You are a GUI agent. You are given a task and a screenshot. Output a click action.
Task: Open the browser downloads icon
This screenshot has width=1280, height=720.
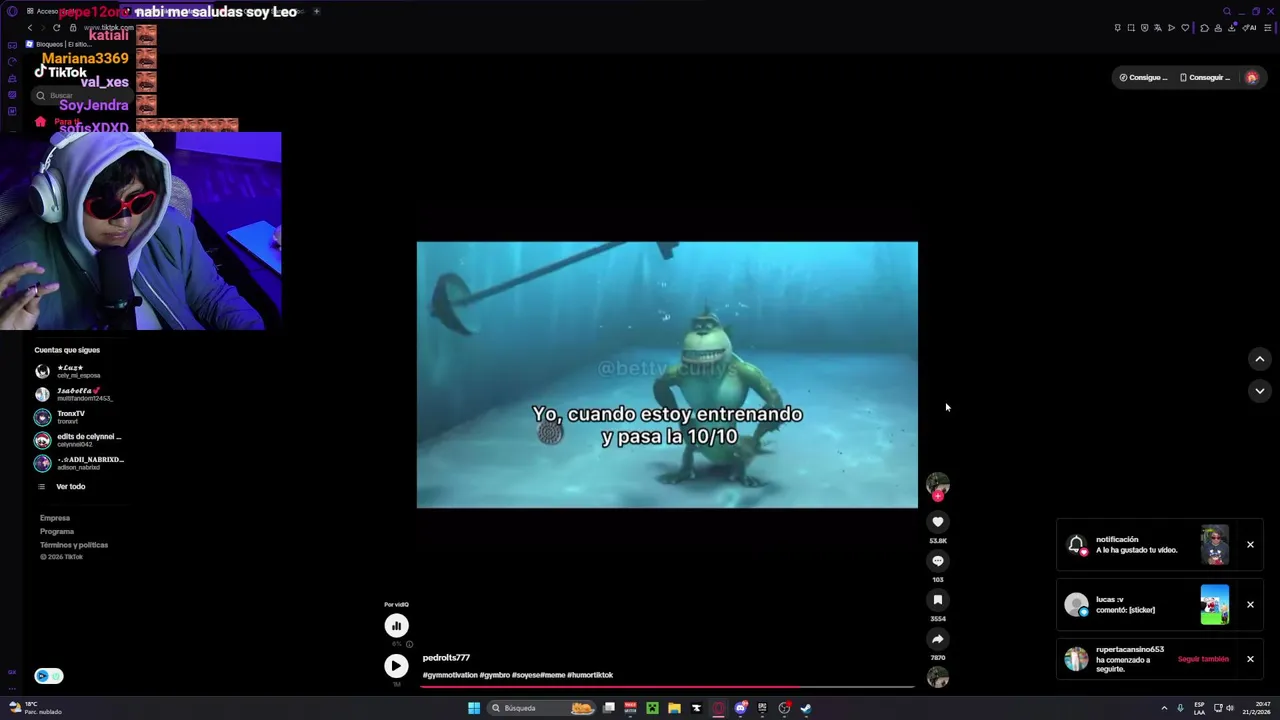coord(1232,28)
